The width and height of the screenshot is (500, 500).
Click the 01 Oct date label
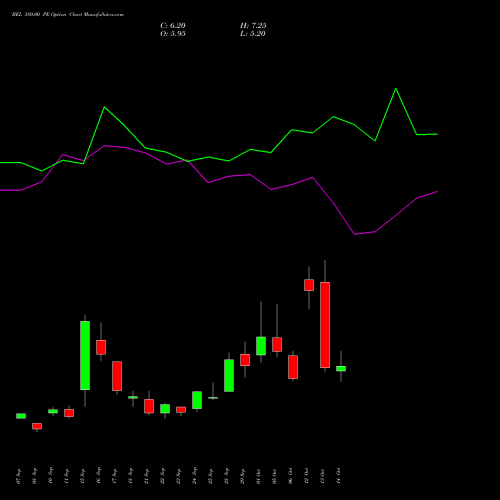[x=259, y=476]
